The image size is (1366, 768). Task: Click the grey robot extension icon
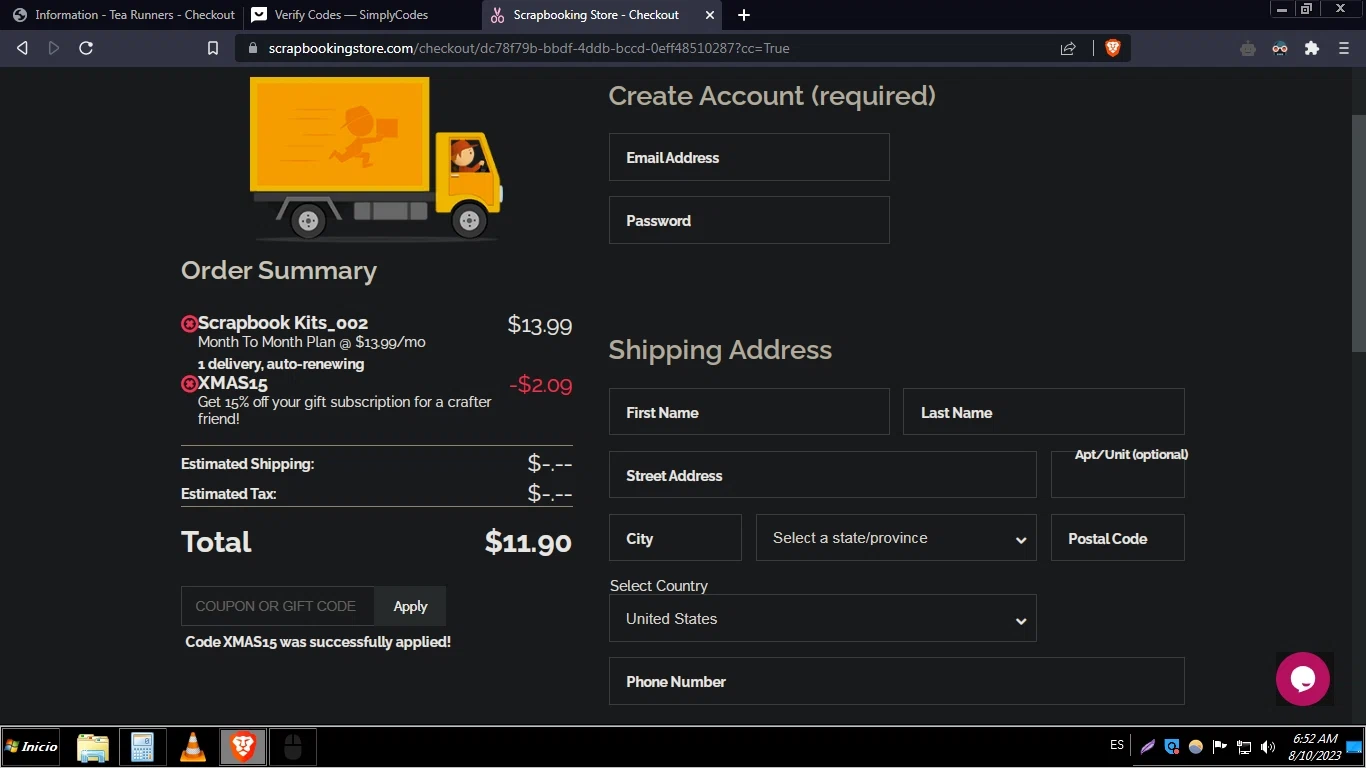(1248, 48)
